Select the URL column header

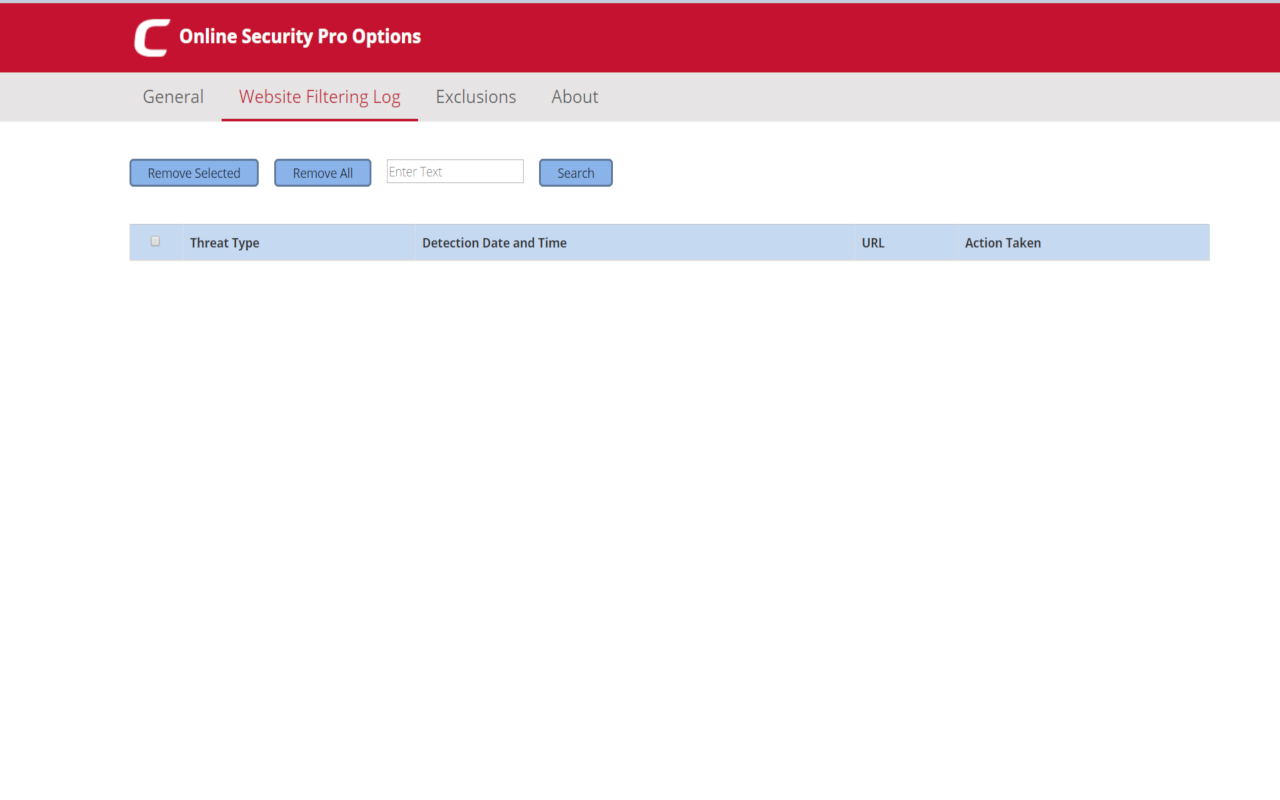click(x=872, y=242)
